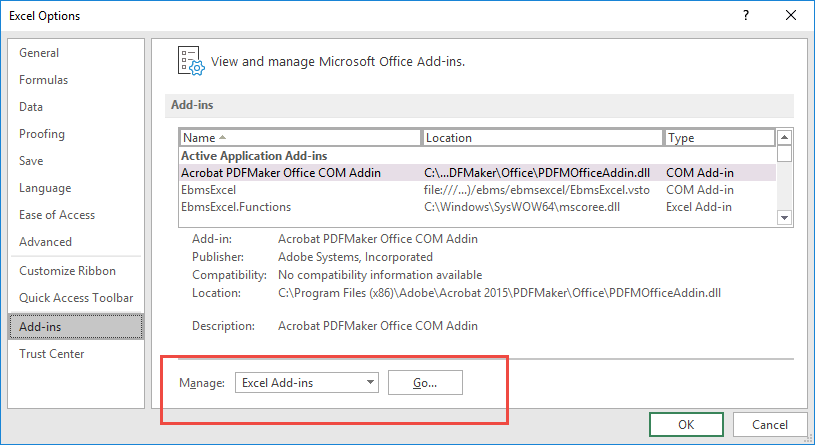The height and width of the screenshot is (445, 815).
Task: Open the Manage Excel Add-ins dropdown
Action: pyautogui.click(x=307, y=382)
